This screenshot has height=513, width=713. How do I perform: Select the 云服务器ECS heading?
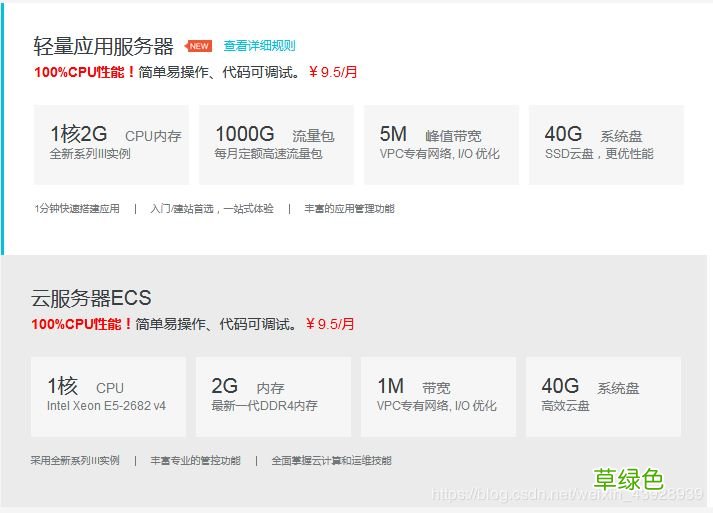(91, 298)
